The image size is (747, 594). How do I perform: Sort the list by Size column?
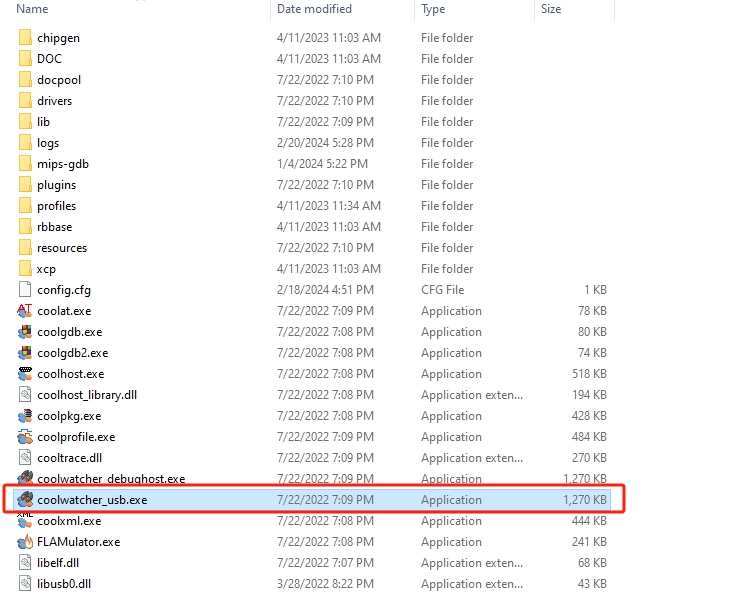[x=551, y=9]
